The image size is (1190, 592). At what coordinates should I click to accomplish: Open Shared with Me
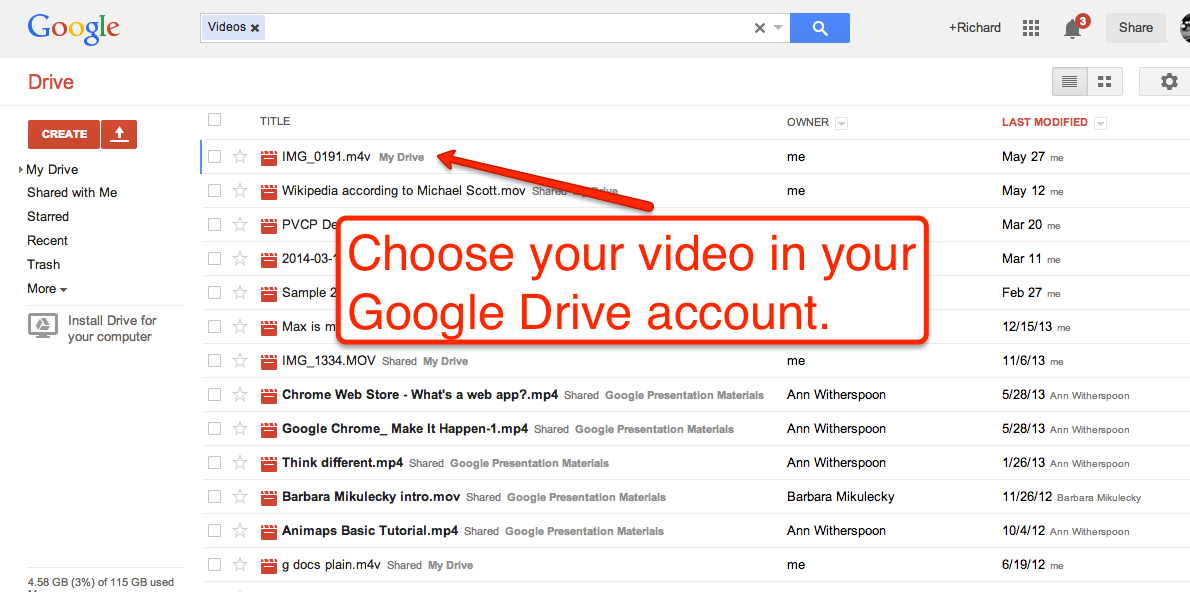pos(72,193)
